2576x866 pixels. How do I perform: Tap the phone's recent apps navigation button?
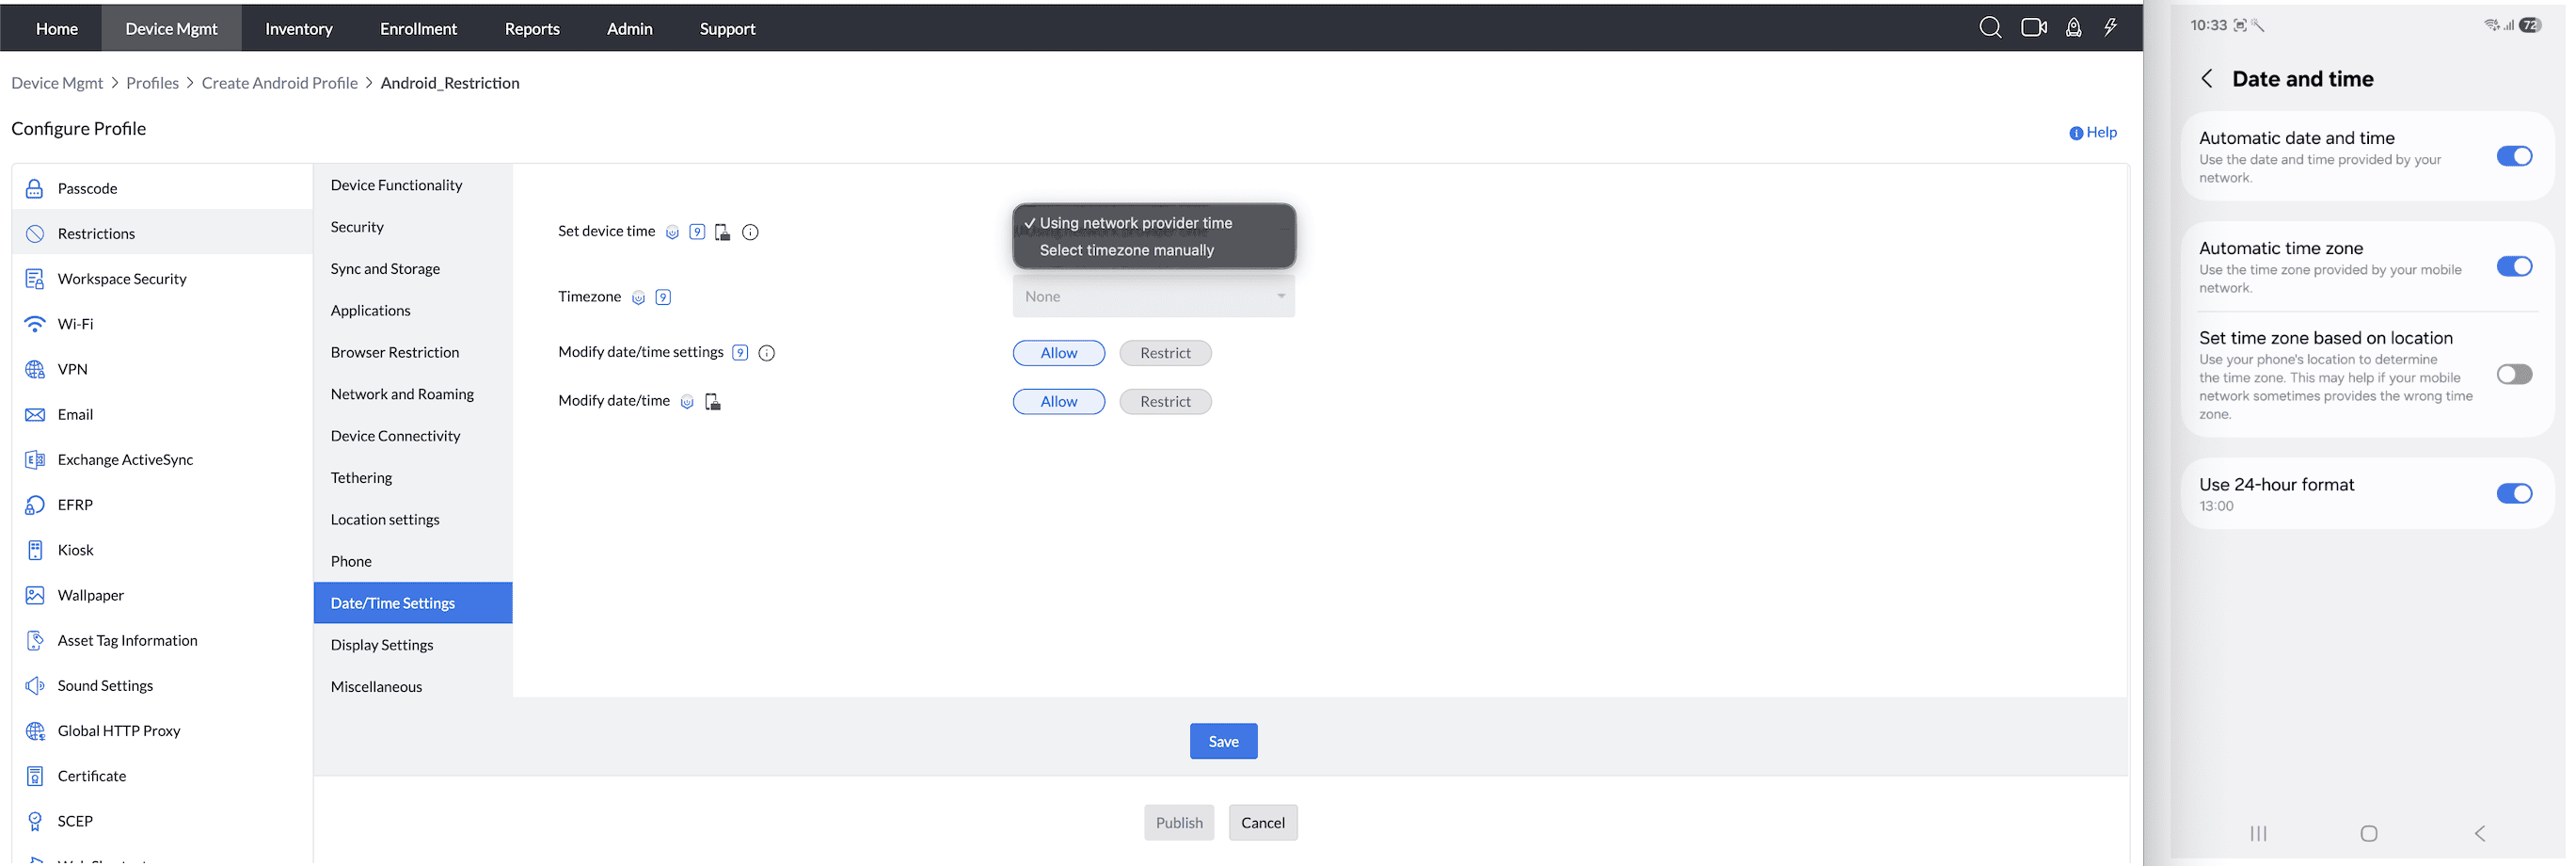coord(2258,833)
